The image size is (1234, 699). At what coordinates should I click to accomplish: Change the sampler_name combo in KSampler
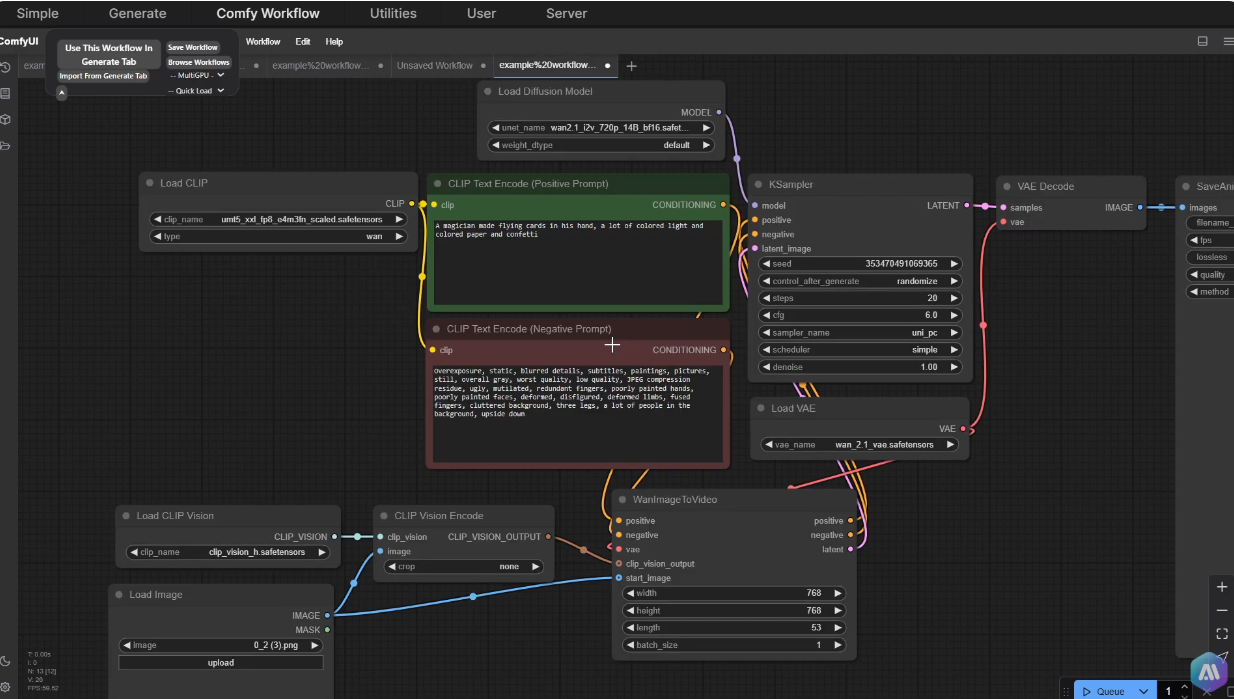861,333
